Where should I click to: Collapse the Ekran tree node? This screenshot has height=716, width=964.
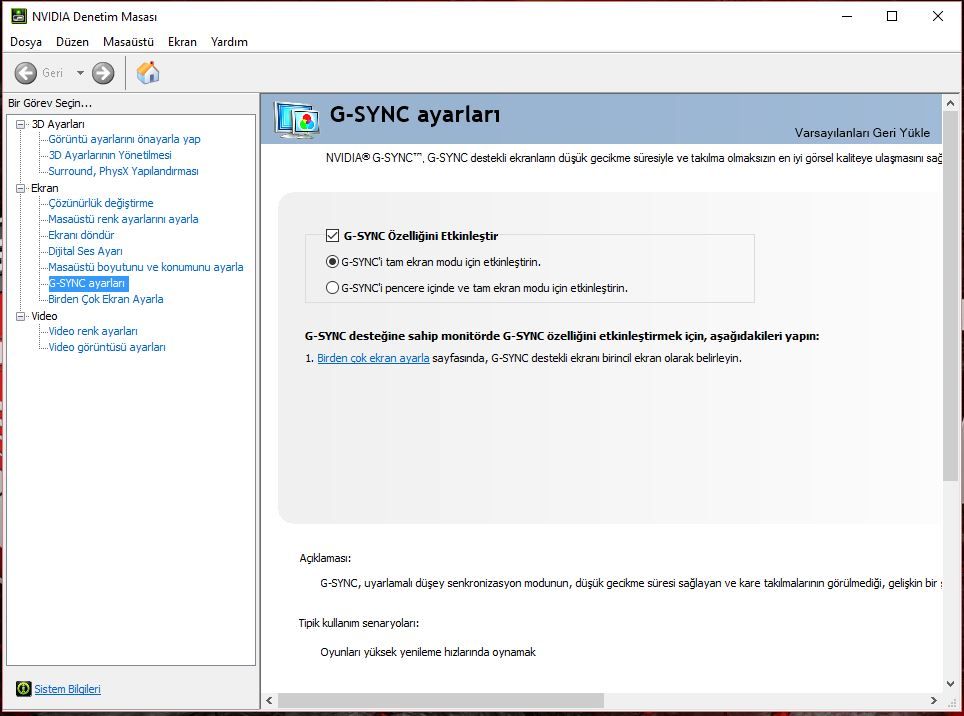point(21,188)
